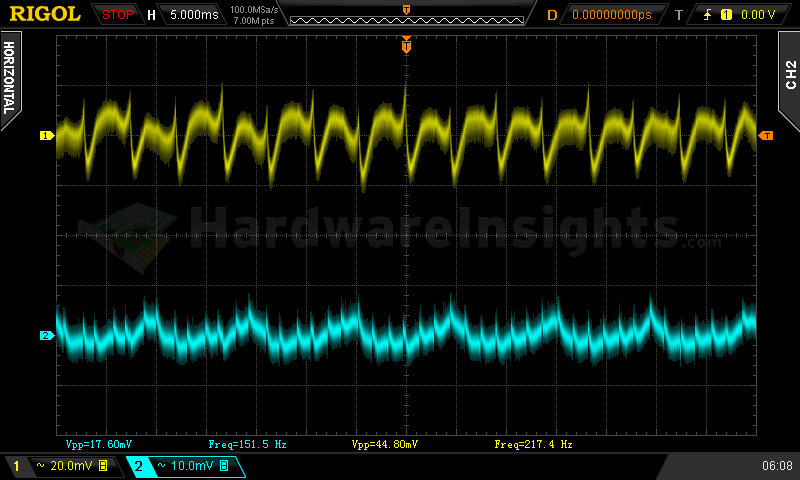Click the trigger level 0.00 V readout
800x480 pixels.
coord(758,15)
